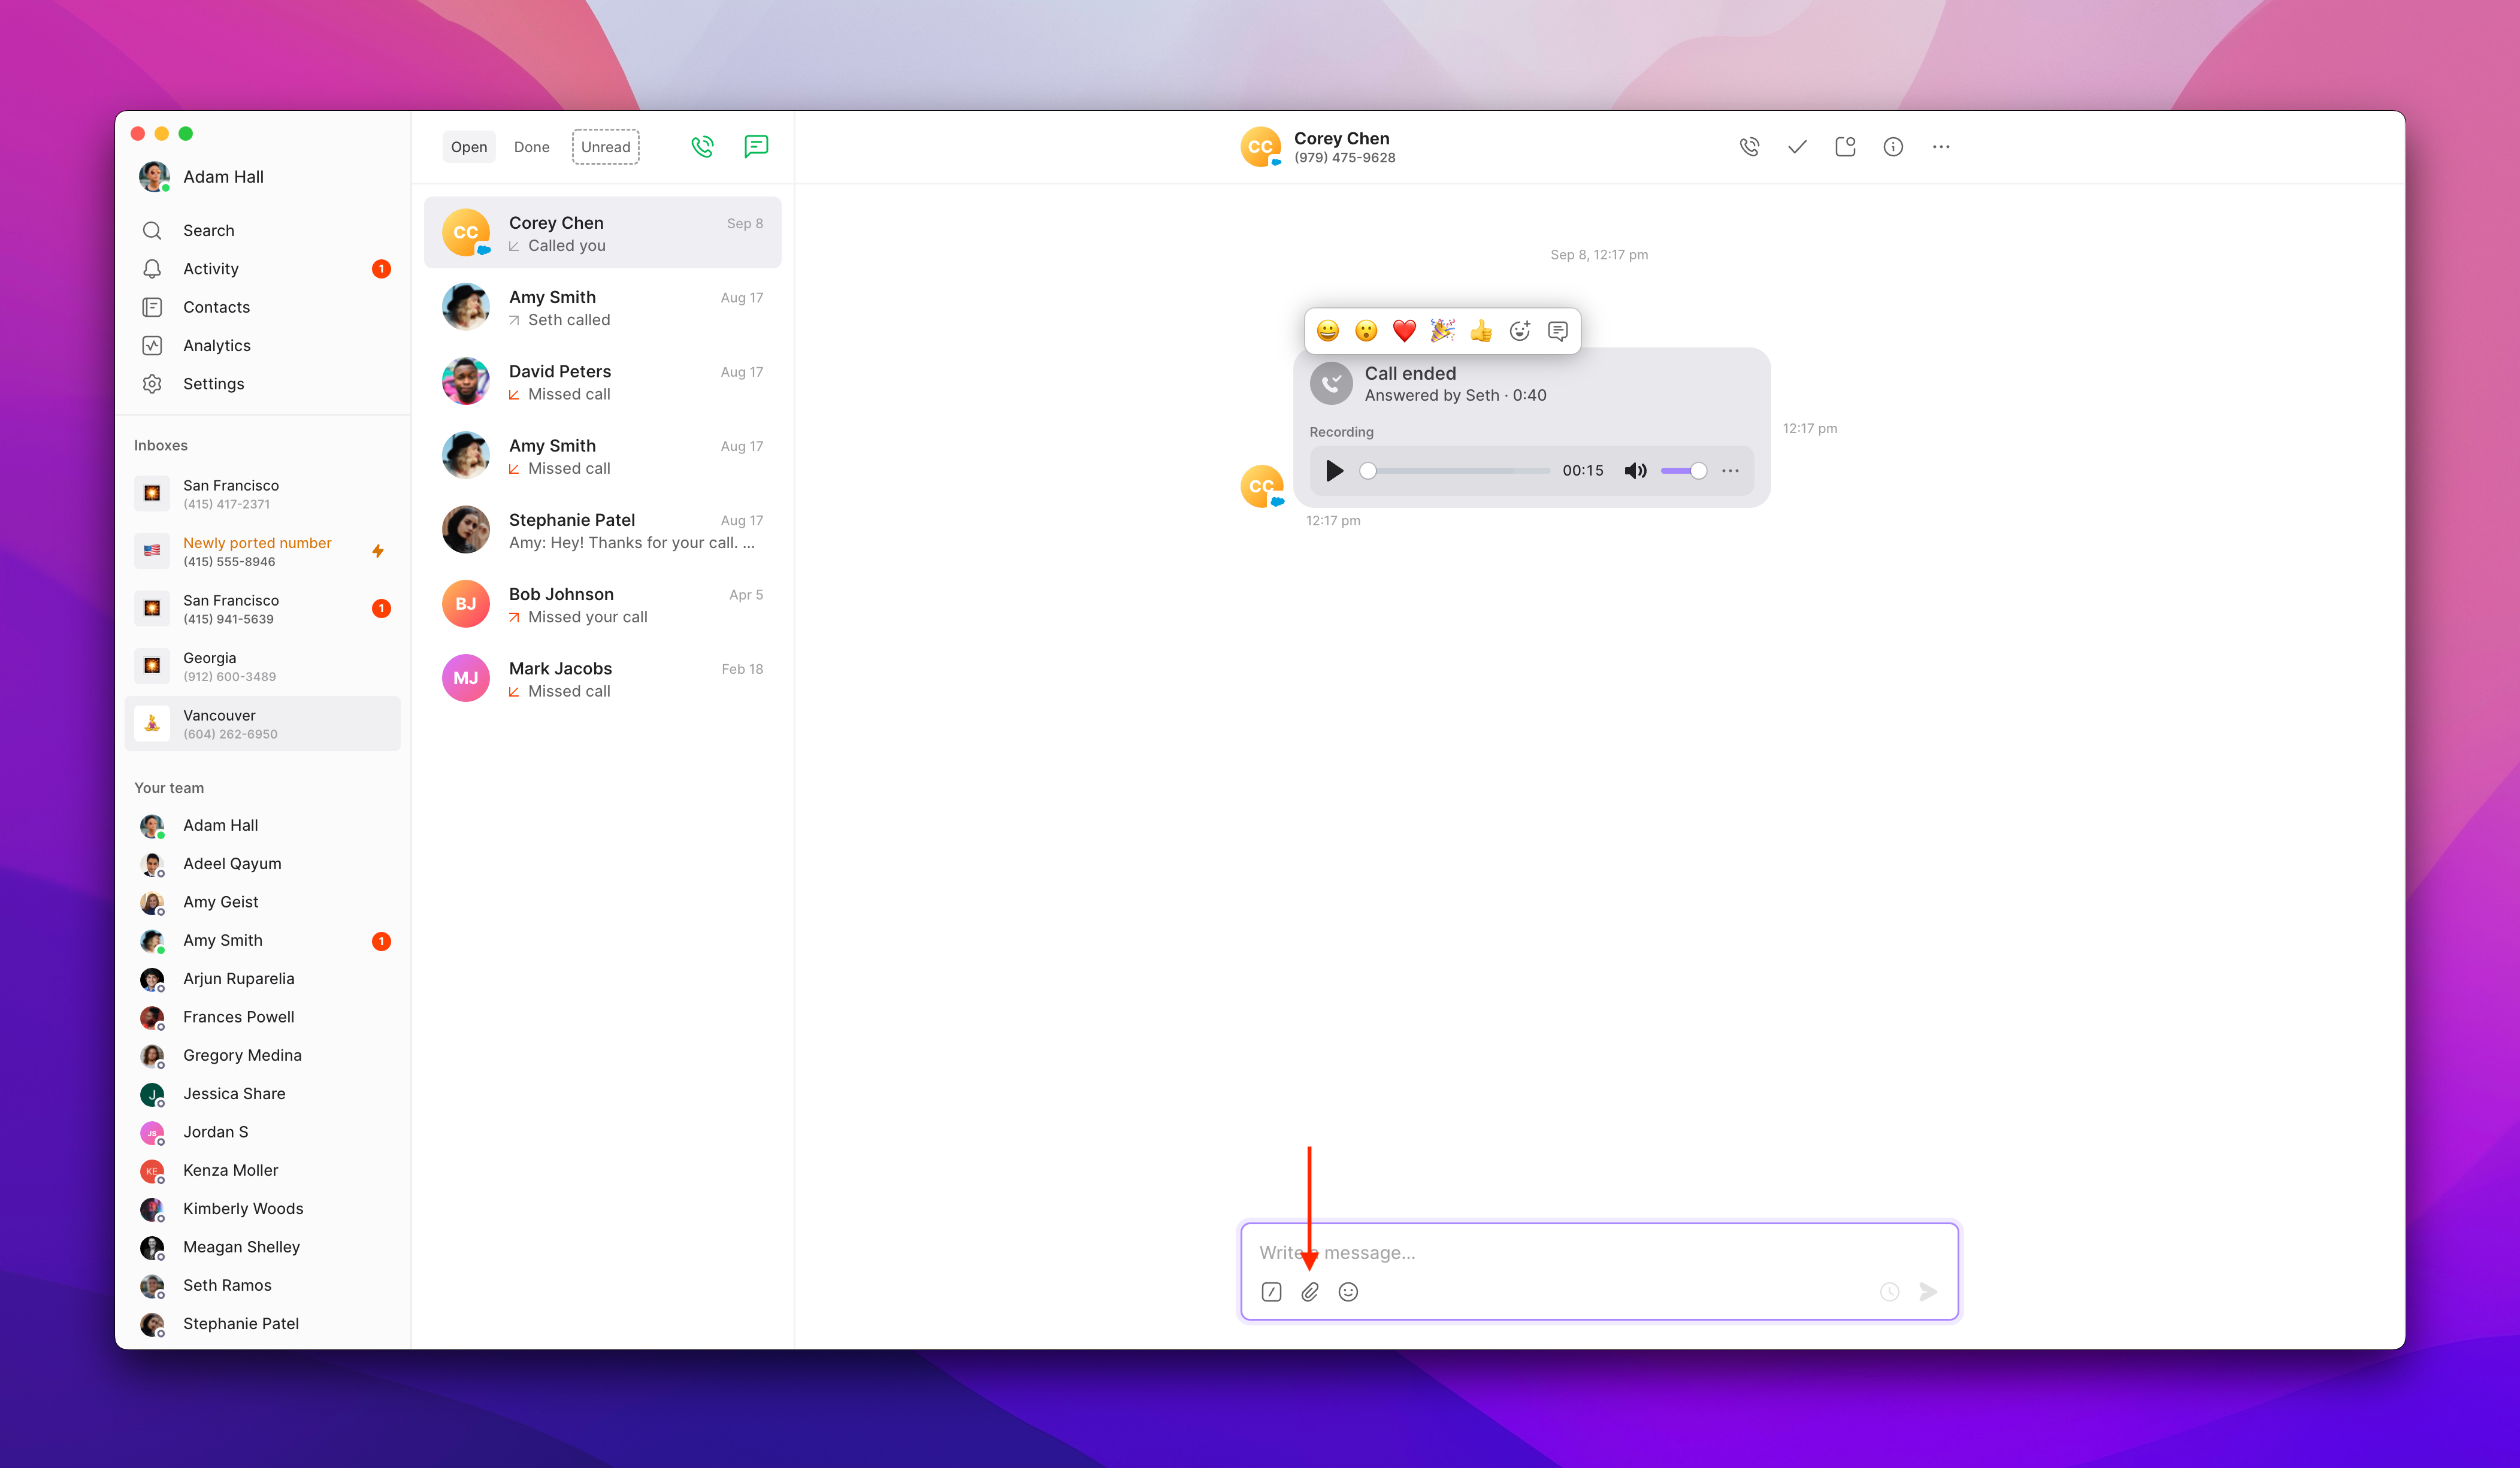Select the Georgia inbox
The image size is (2520, 1468).
tap(263, 666)
